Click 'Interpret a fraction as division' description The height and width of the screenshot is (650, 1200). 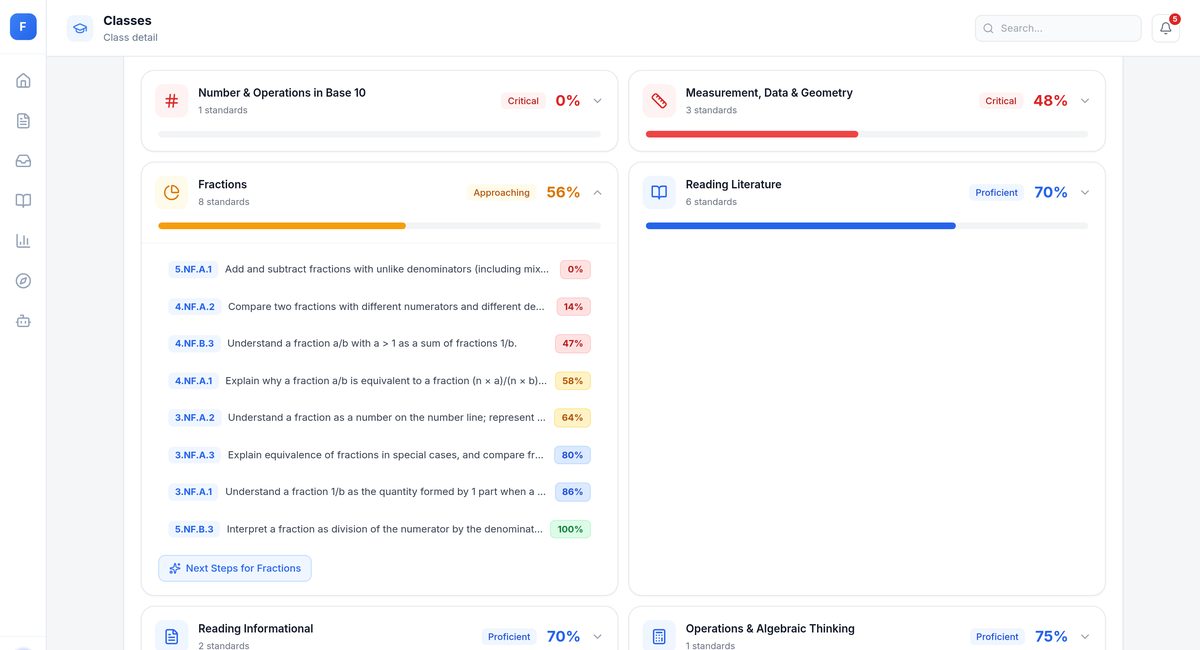click(385, 529)
